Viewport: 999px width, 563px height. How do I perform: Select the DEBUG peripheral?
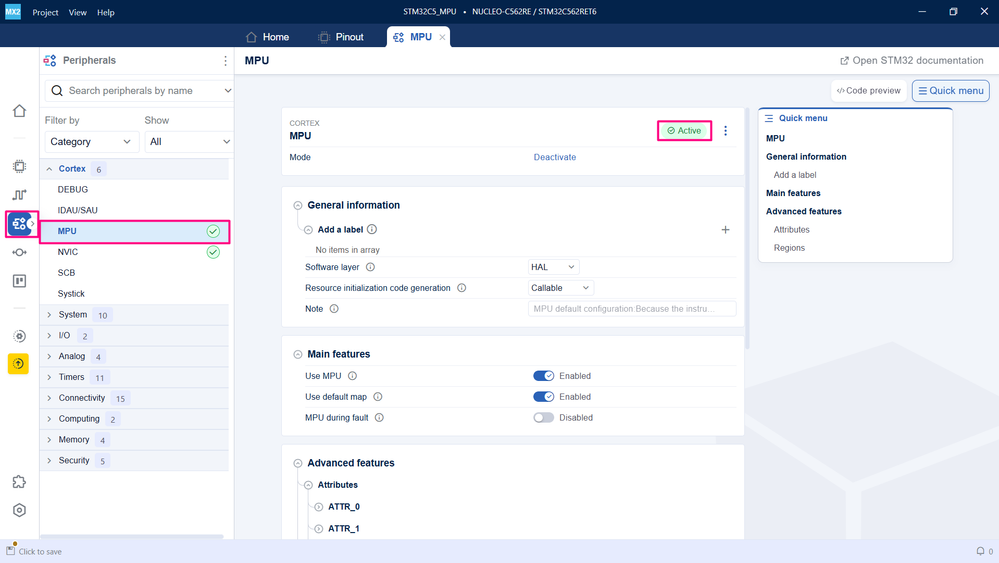coord(134,190)
